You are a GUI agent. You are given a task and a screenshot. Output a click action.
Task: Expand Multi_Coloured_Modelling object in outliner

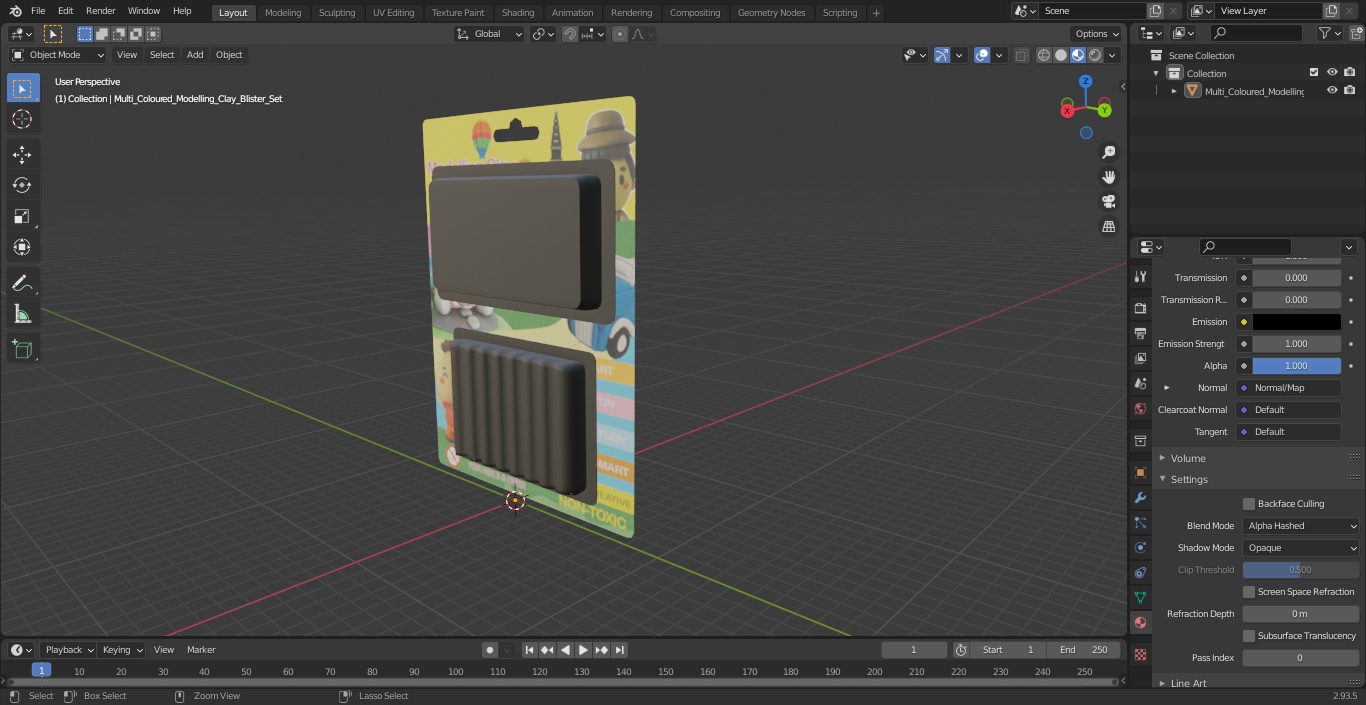coord(1174,91)
